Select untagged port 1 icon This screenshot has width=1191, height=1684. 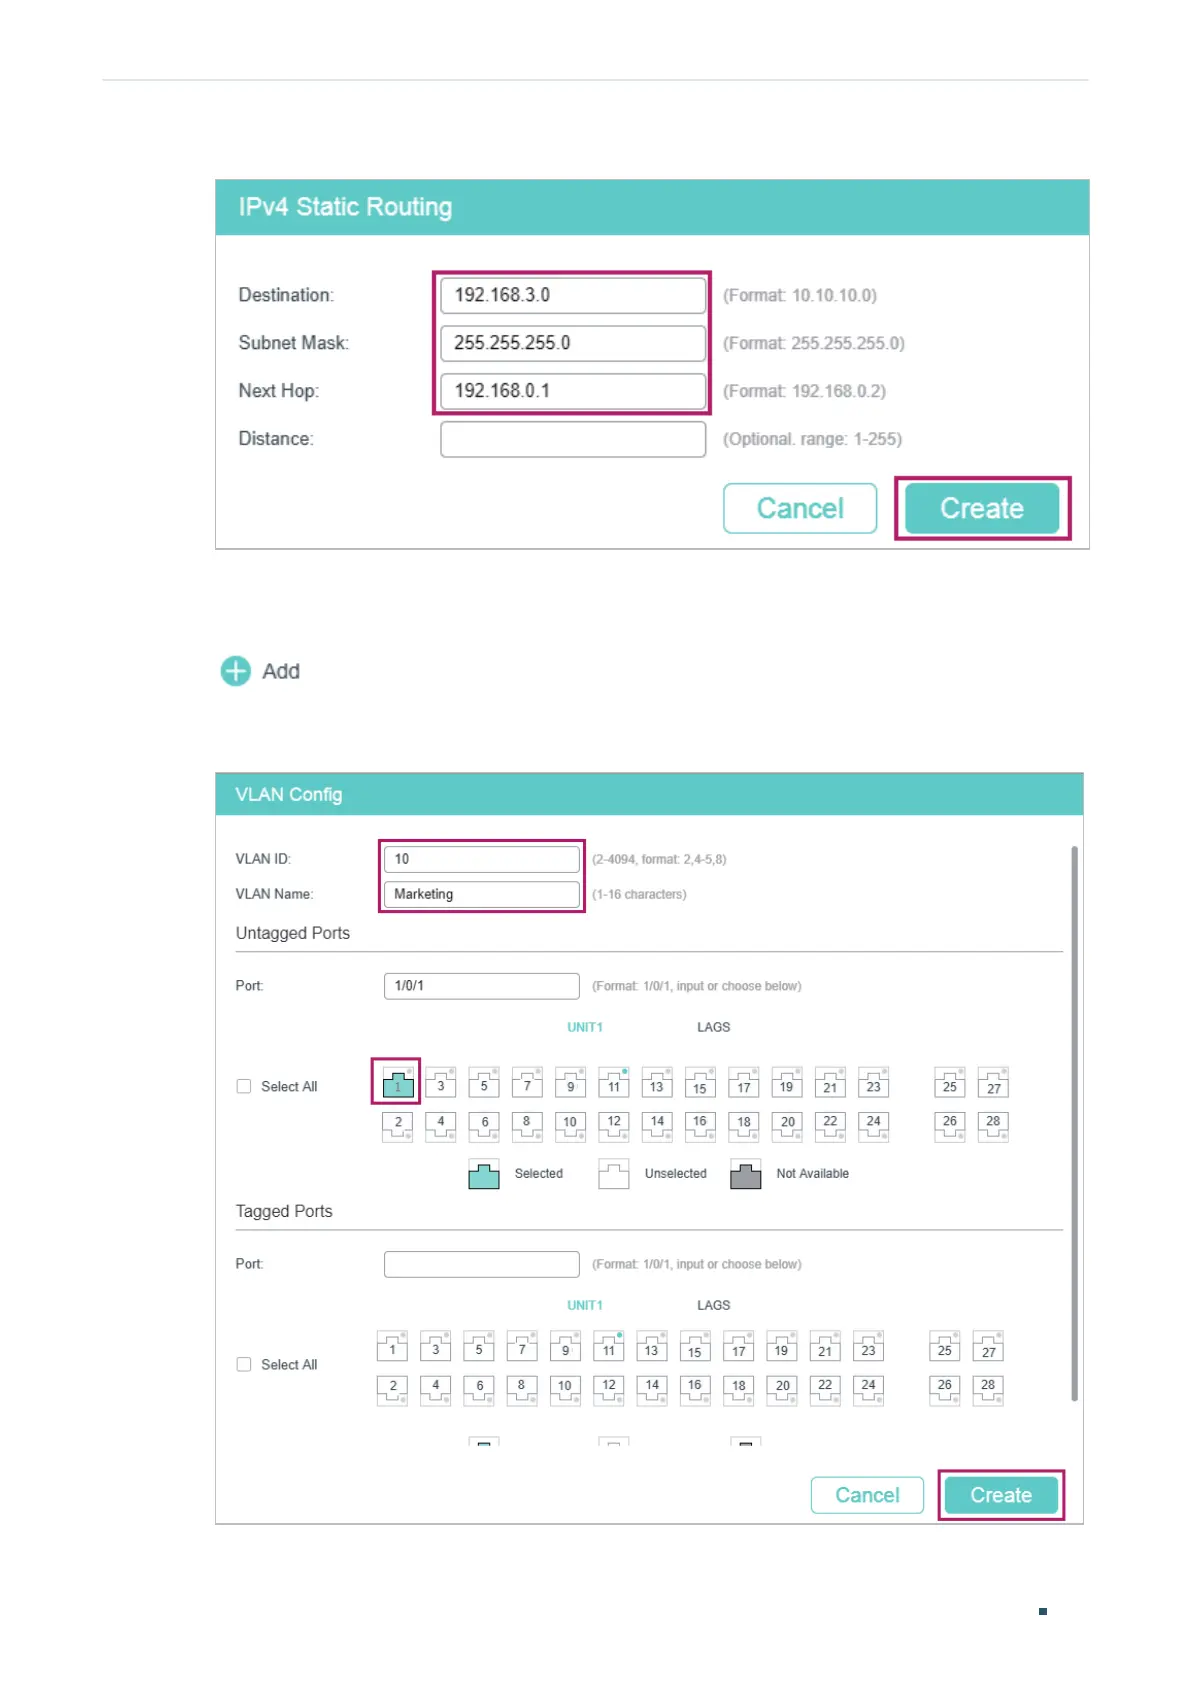(x=397, y=1083)
